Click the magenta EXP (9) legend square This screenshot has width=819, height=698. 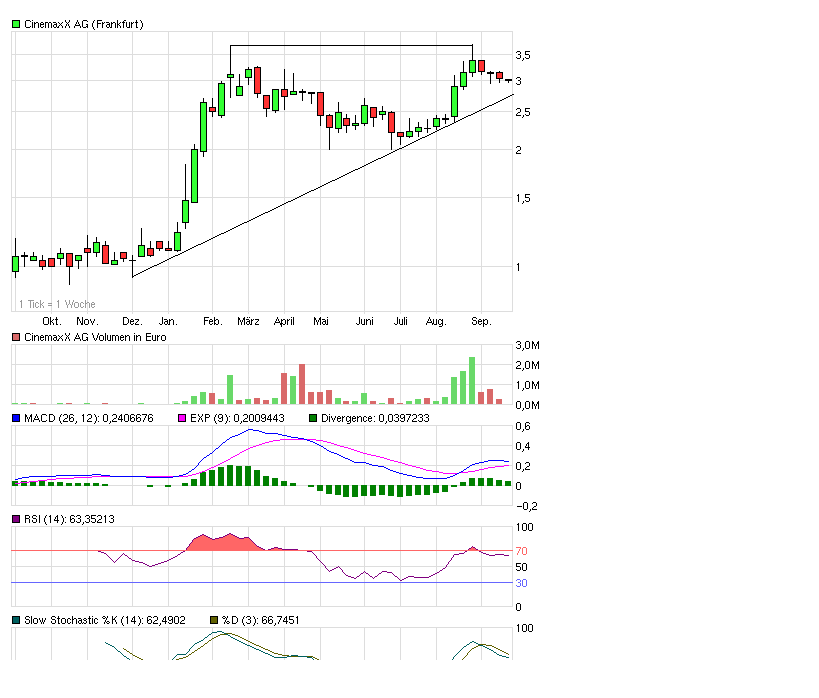[x=182, y=418]
